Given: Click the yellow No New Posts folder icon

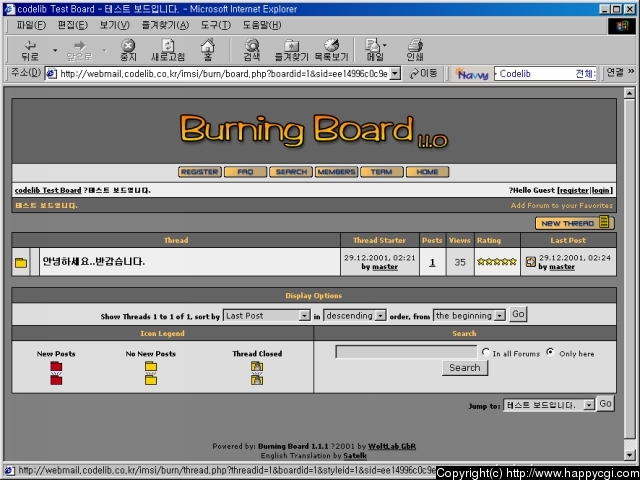Looking at the screenshot, I should click(x=151, y=373).
